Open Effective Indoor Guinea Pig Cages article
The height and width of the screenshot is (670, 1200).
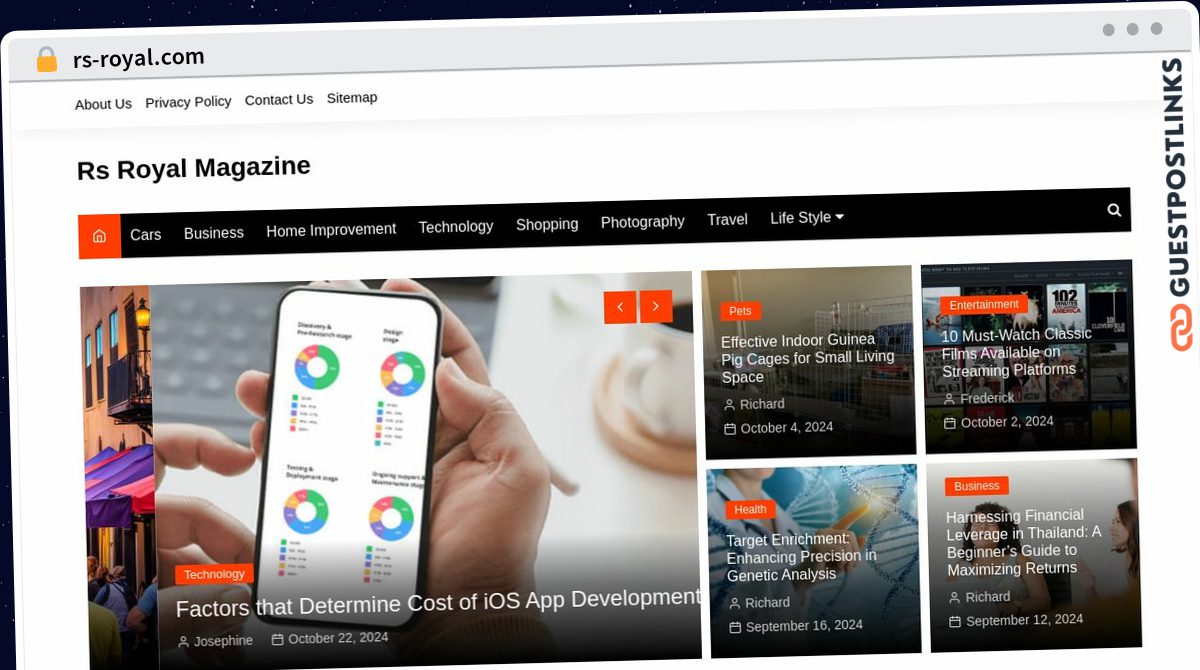pyautogui.click(x=808, y=358)
